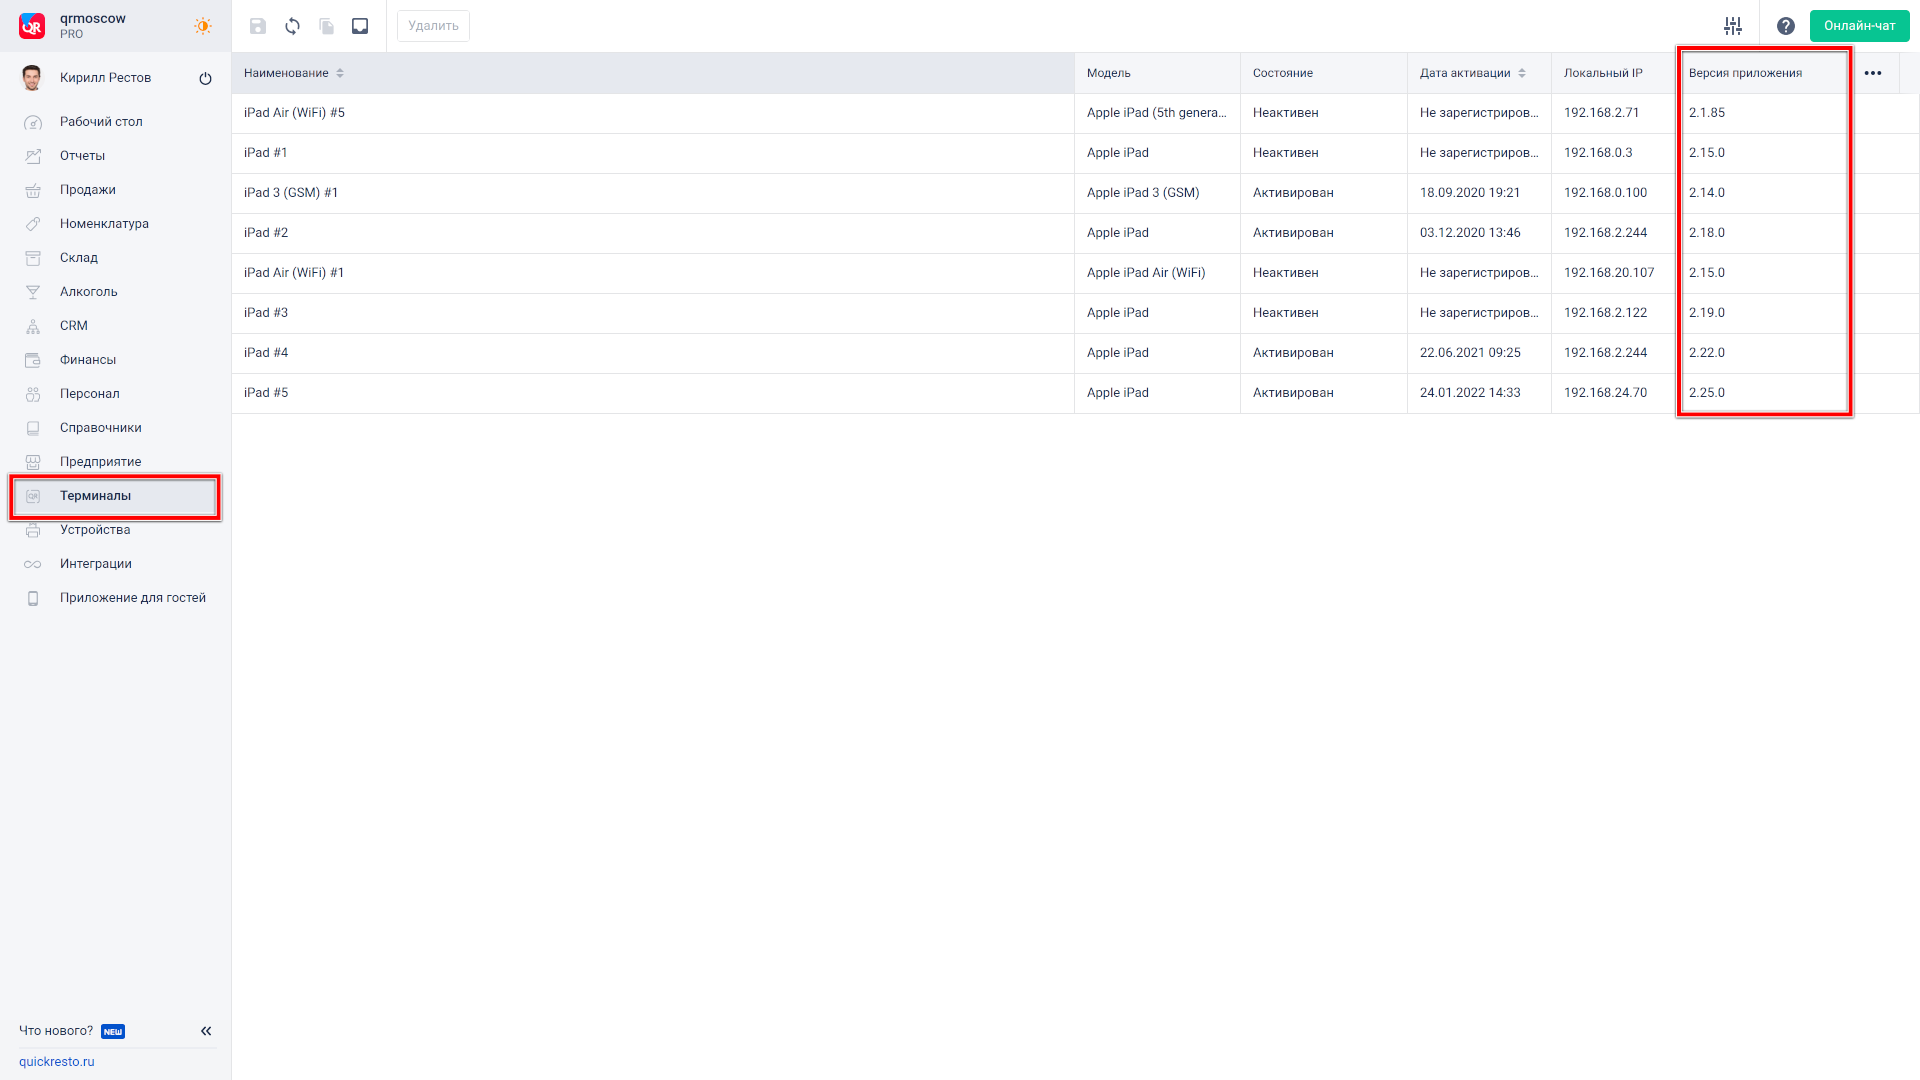Click the Справочники book icon
This screenshot has width=1920, height=1080.
click(33, 428)
